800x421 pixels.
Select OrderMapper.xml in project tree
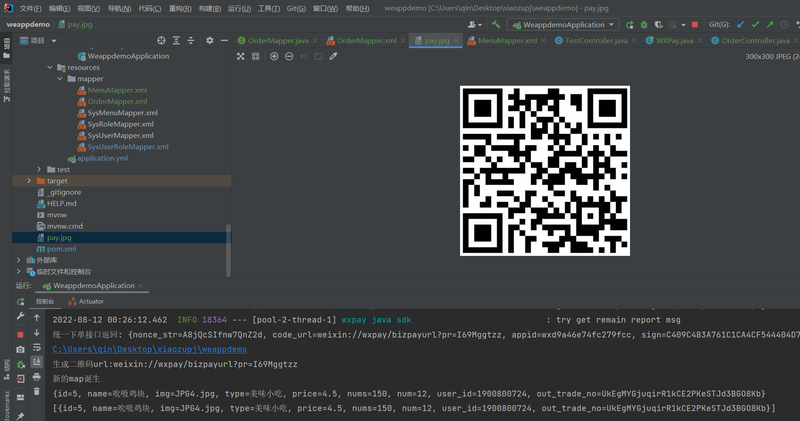[117, 102]
